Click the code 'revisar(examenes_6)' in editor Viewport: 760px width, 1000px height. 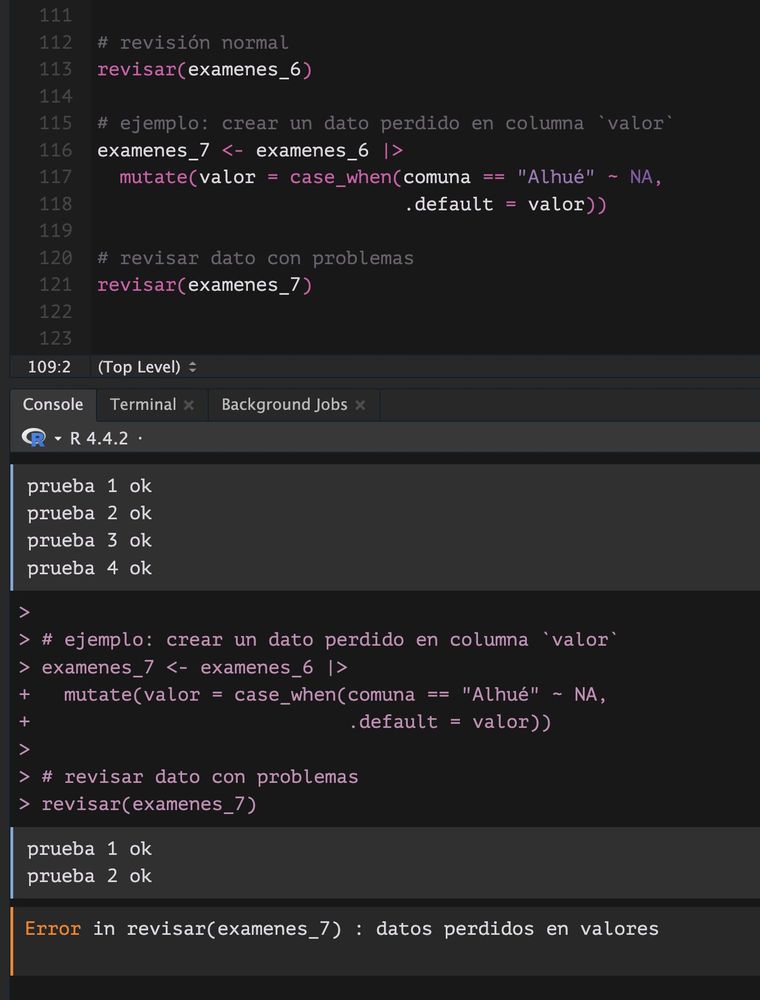205,69
